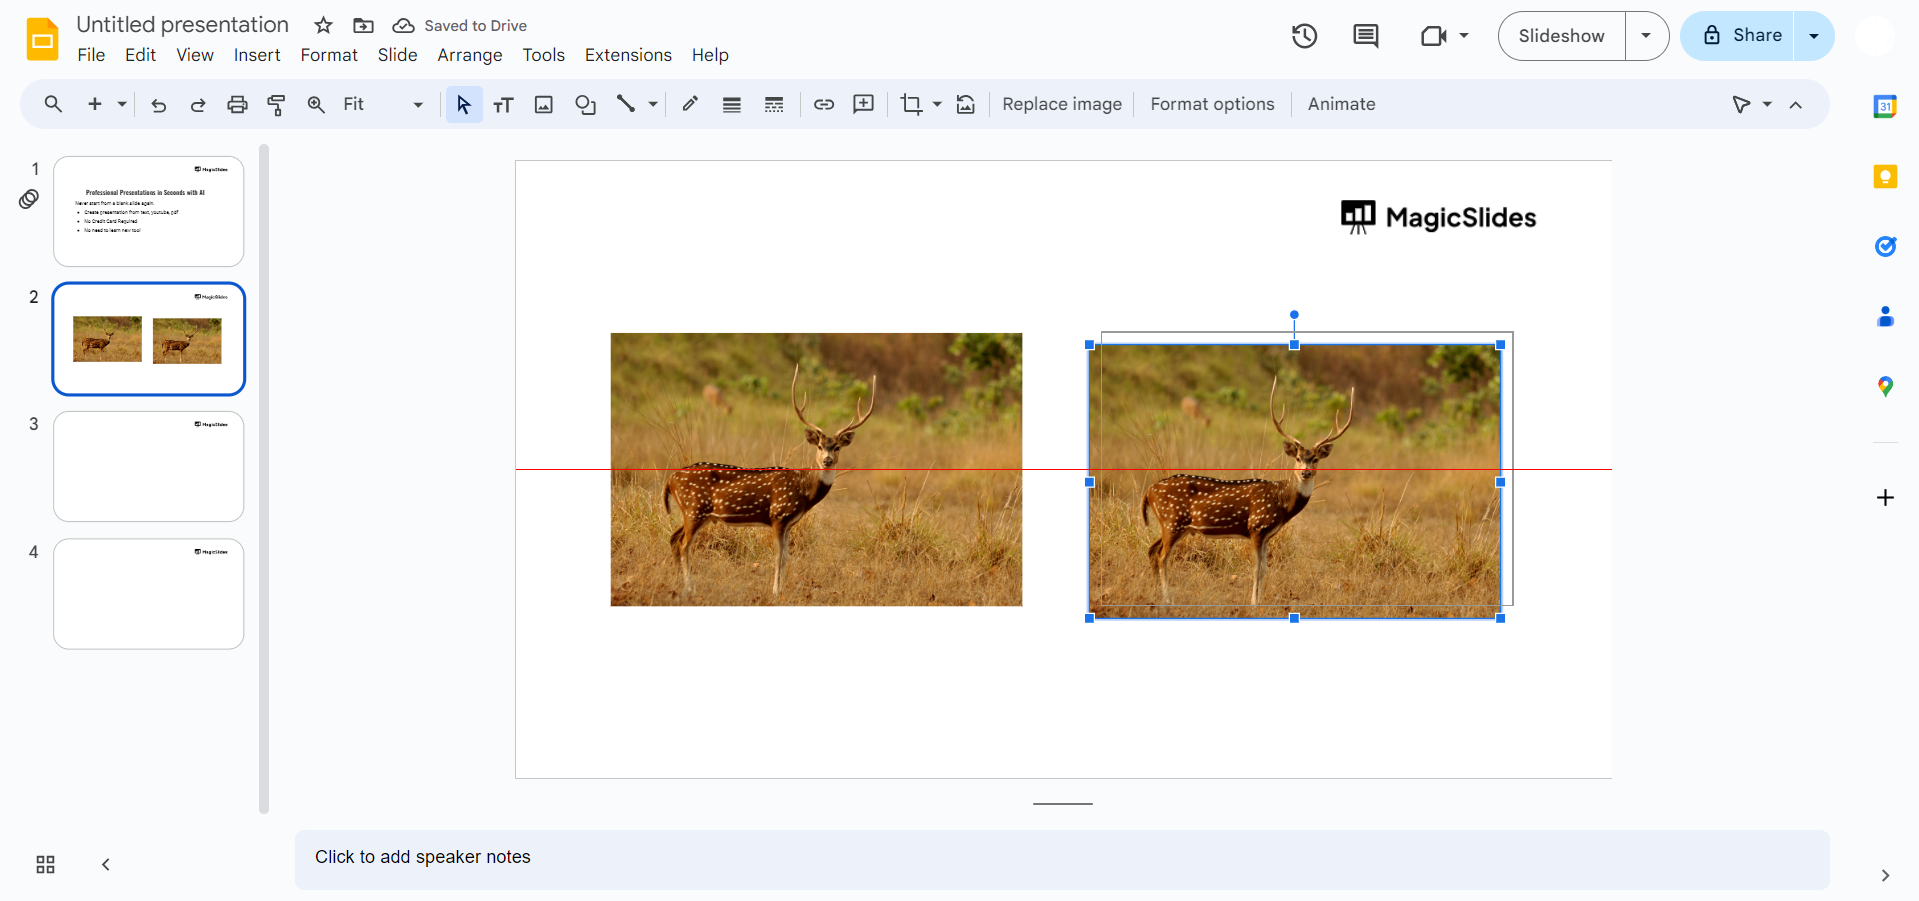Open the Arrange menu
The width and height of the screenshot is (1919, 901).
coord(469,55)
